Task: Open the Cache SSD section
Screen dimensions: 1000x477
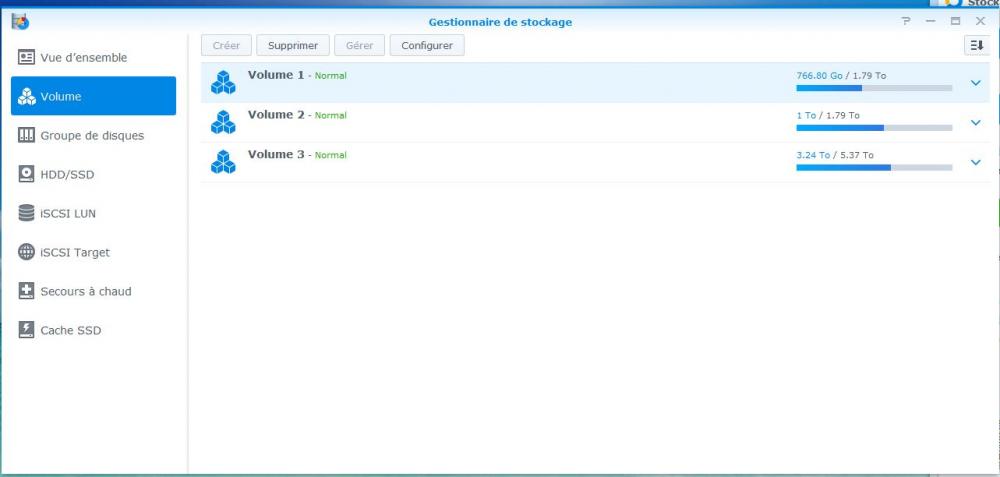Action: [93, 330]
